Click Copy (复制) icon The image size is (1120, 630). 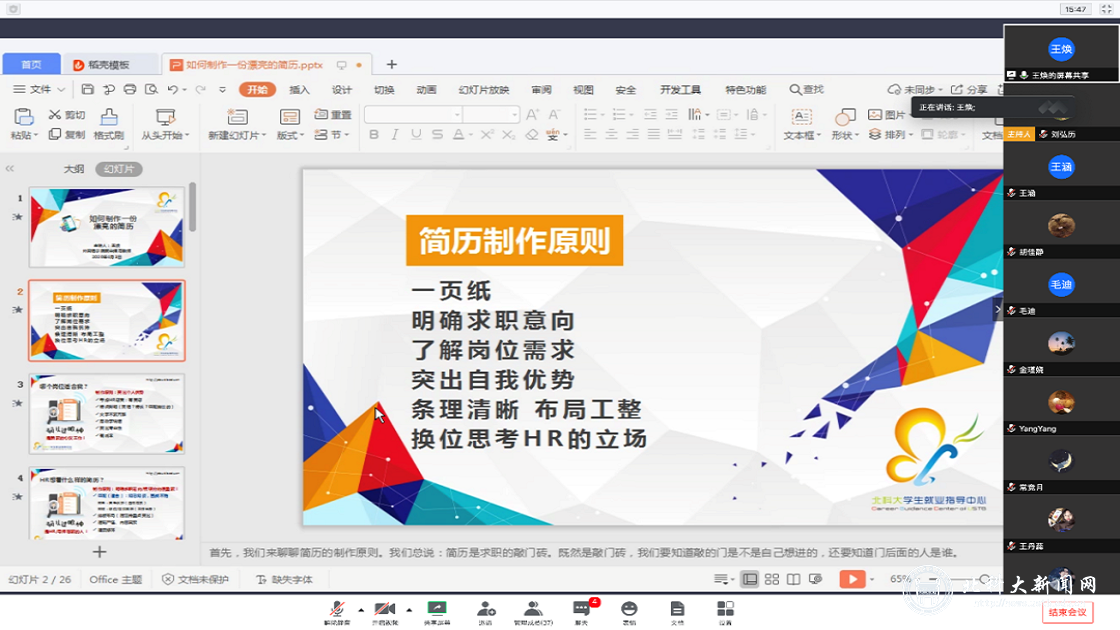[55, 134]
